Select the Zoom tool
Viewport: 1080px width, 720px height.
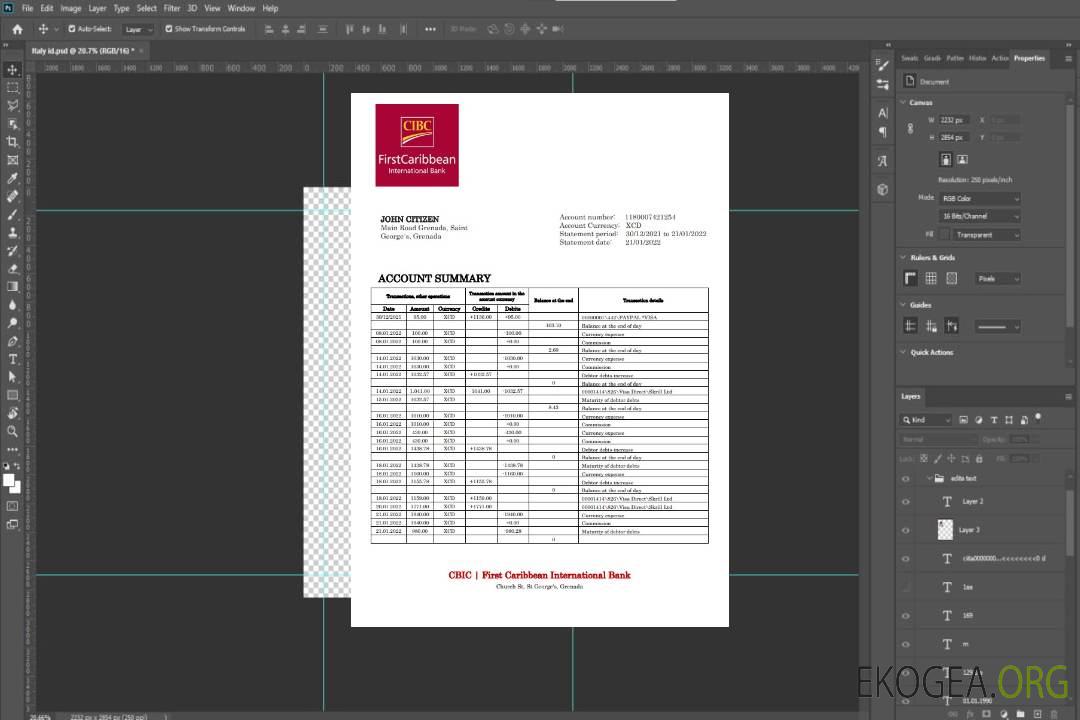click(12, 431)
